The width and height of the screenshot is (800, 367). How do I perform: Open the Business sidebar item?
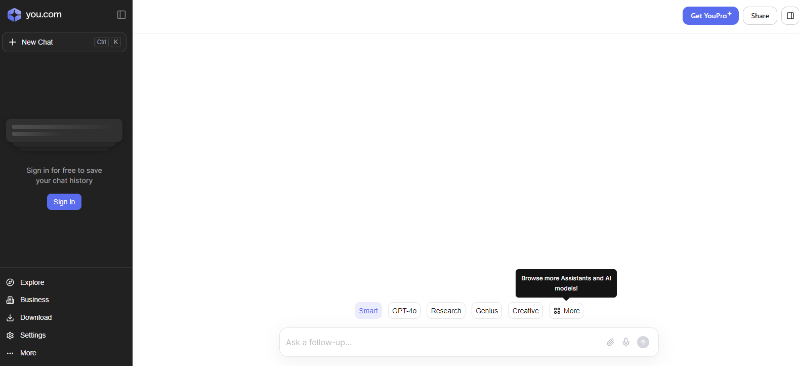[x=35, y=300]
